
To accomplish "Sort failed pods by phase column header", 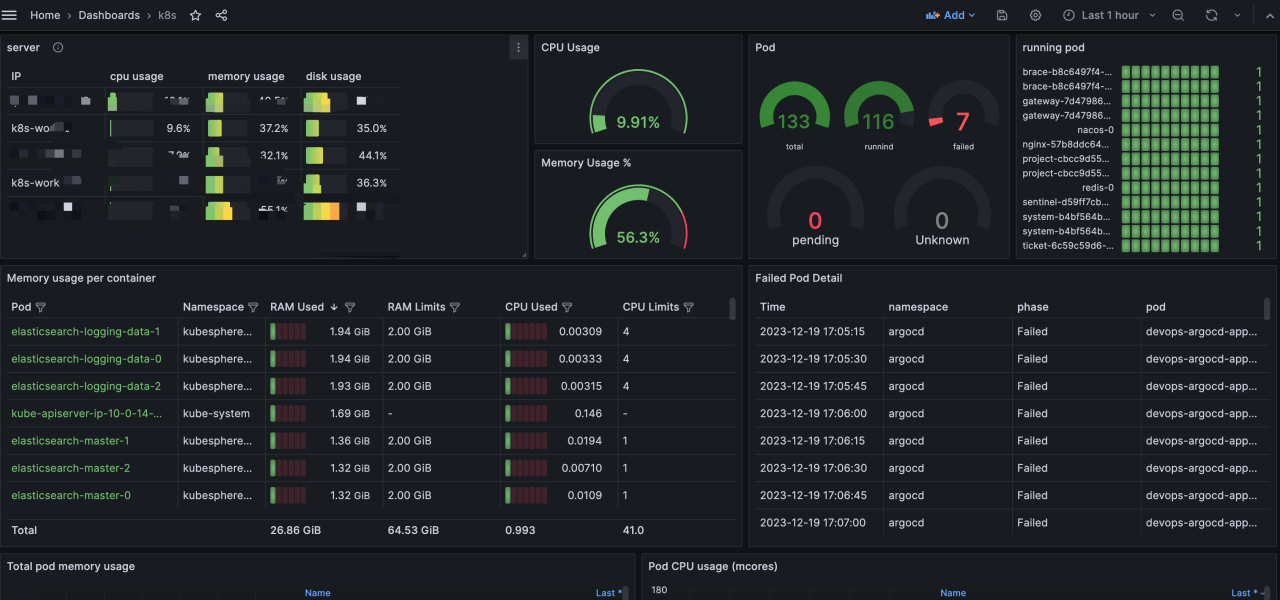I will (x=1033, y=307).
